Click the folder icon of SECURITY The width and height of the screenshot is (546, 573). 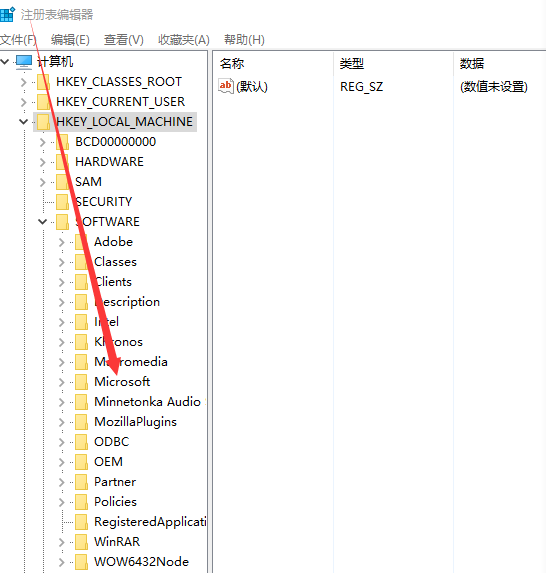click(62, 202)
